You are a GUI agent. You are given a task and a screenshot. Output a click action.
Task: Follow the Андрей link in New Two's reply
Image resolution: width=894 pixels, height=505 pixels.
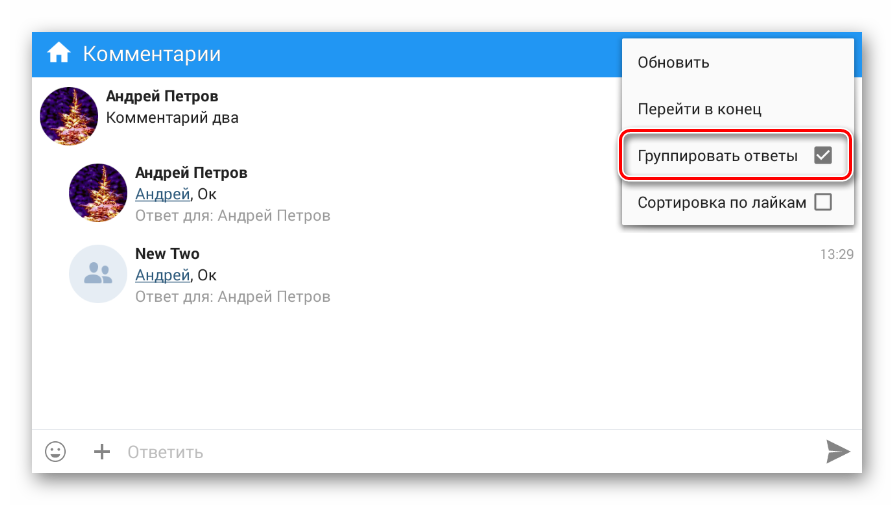pyautogui.click(x=162, y=275)
